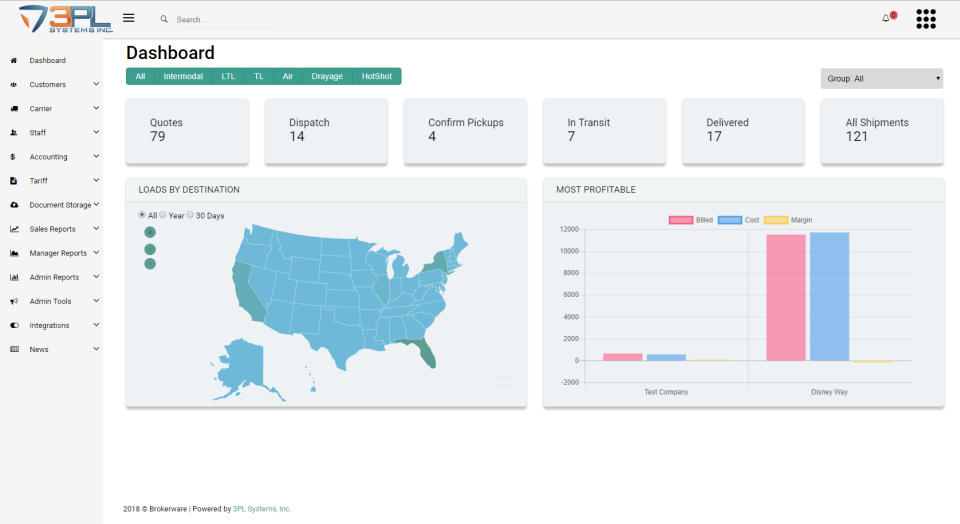This screenshot has width=960, height=524.
Task: Switch to the Intermodal filter tab
Action: click(x=183, y=76)
